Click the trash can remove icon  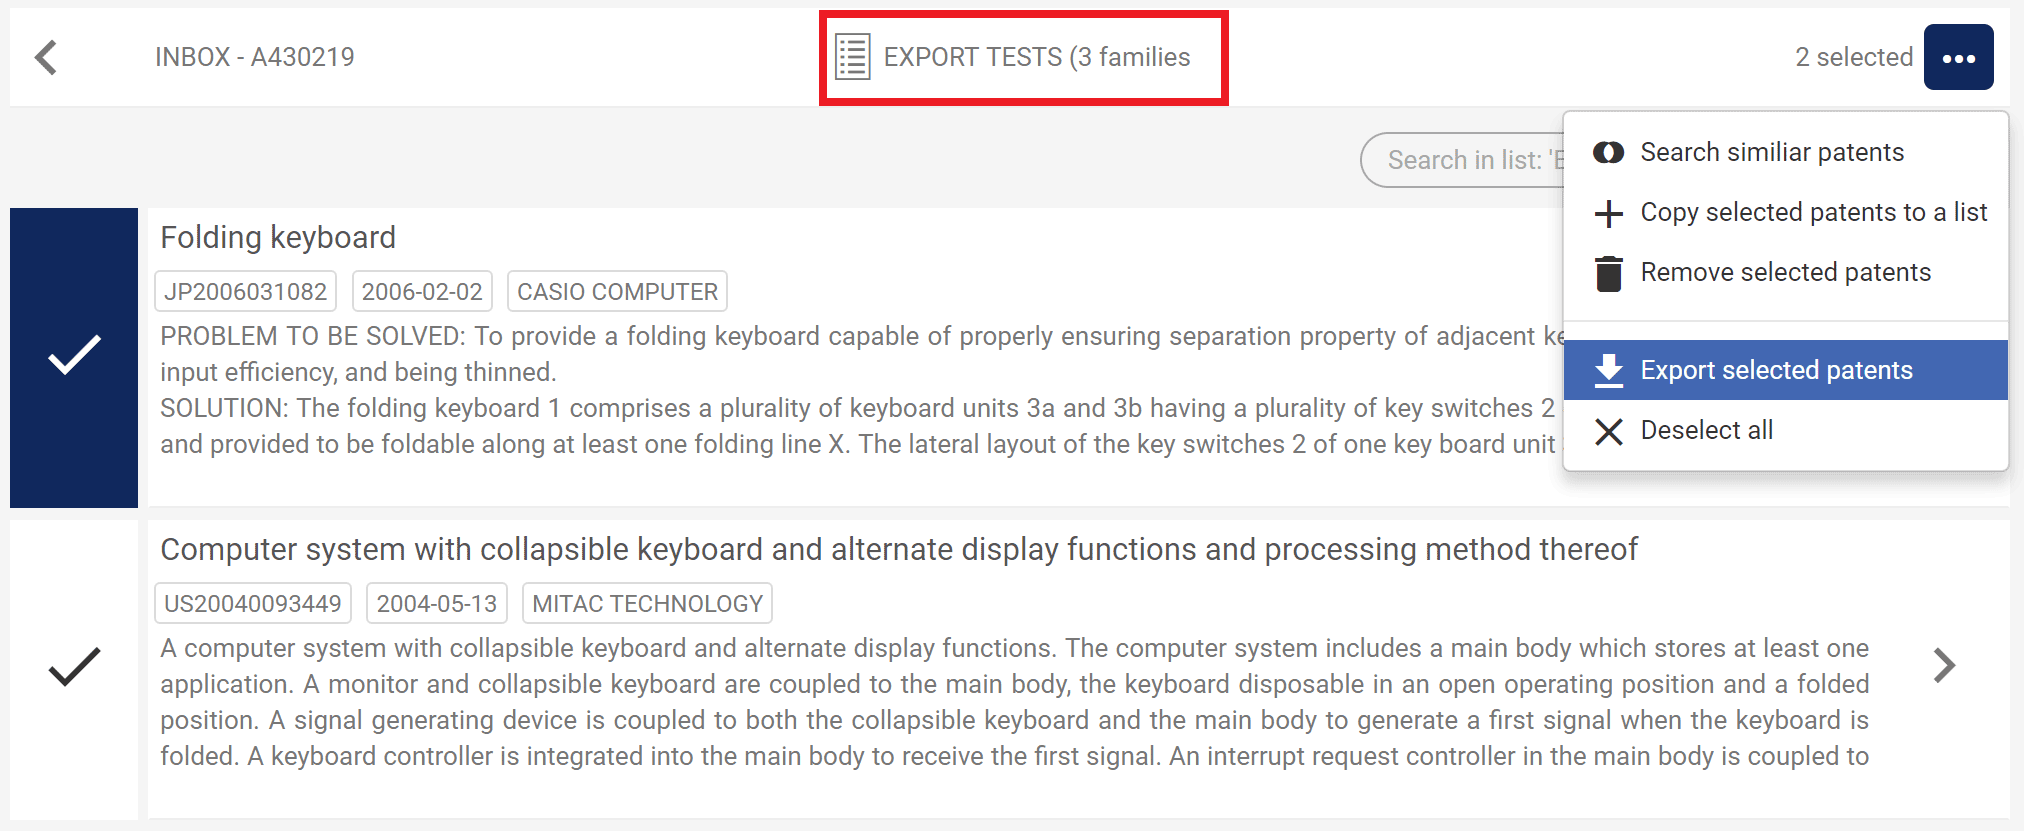[x=1608, y=273]
